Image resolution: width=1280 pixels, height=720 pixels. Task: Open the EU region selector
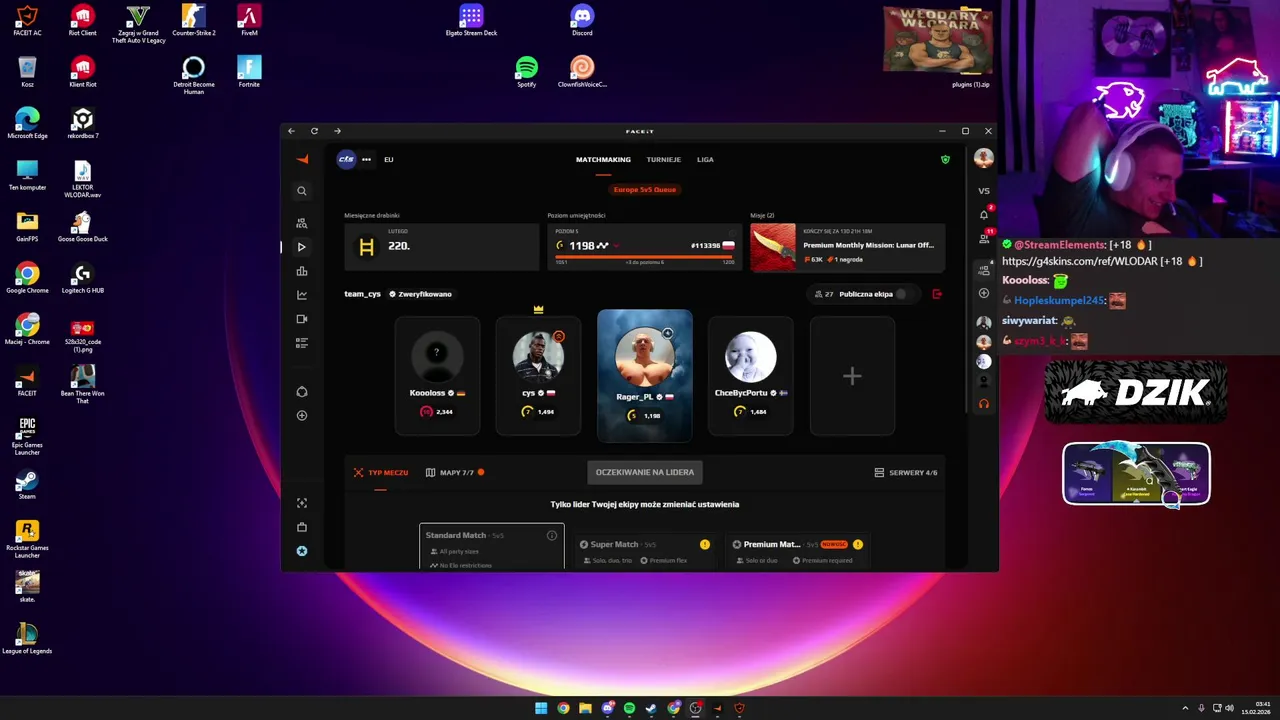coord(389,159)
